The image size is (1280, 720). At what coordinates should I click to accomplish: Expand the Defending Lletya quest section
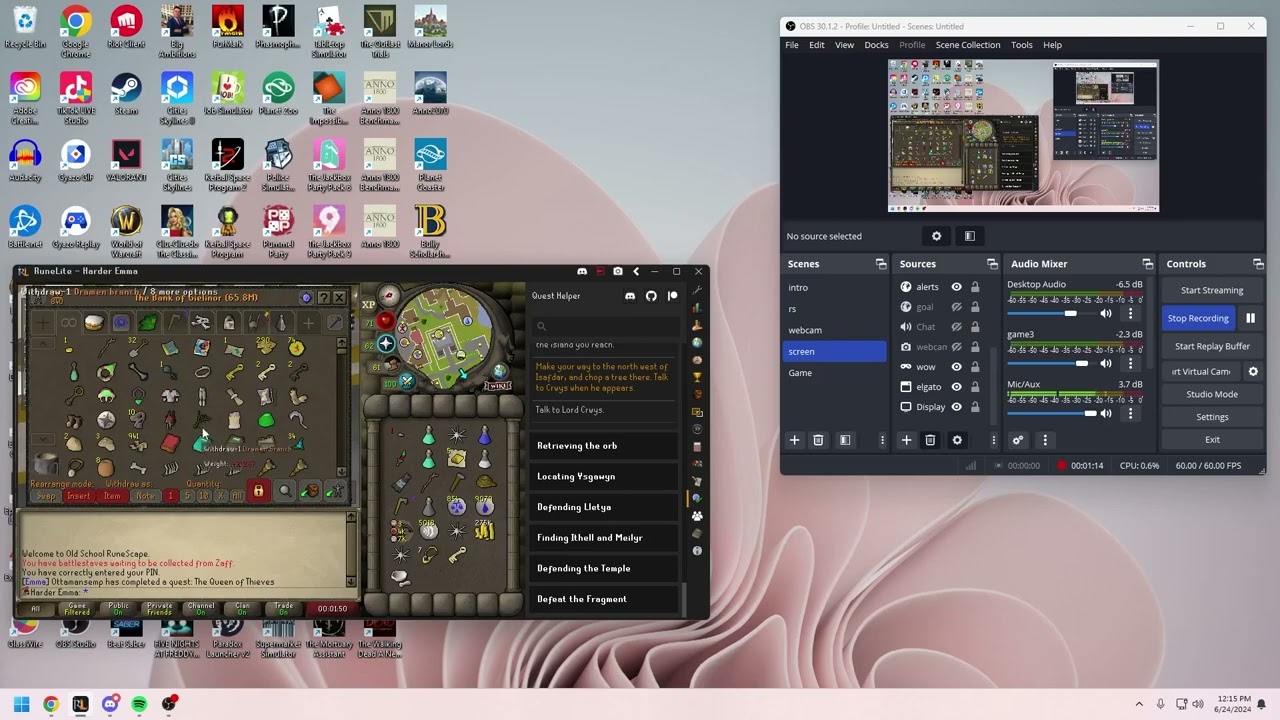tap(604, 507)
